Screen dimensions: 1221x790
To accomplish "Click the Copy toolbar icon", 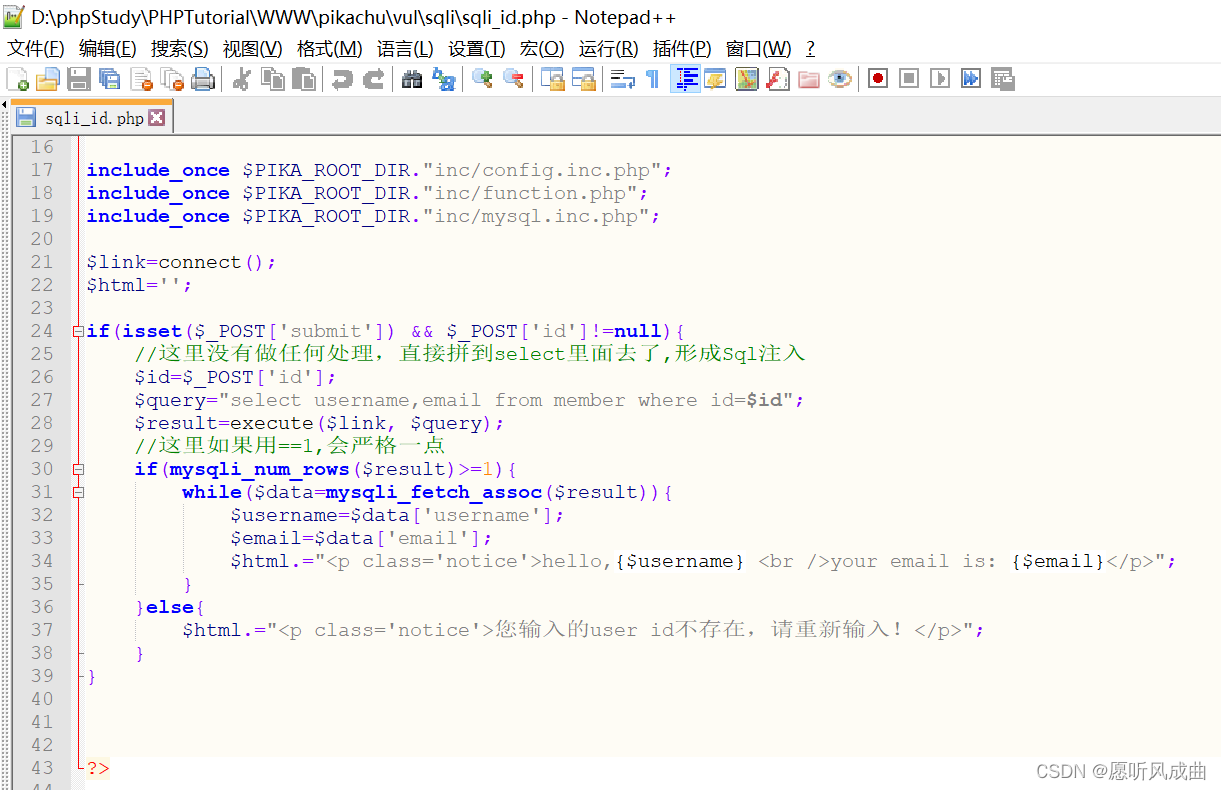I will click(x=272, y=79).
